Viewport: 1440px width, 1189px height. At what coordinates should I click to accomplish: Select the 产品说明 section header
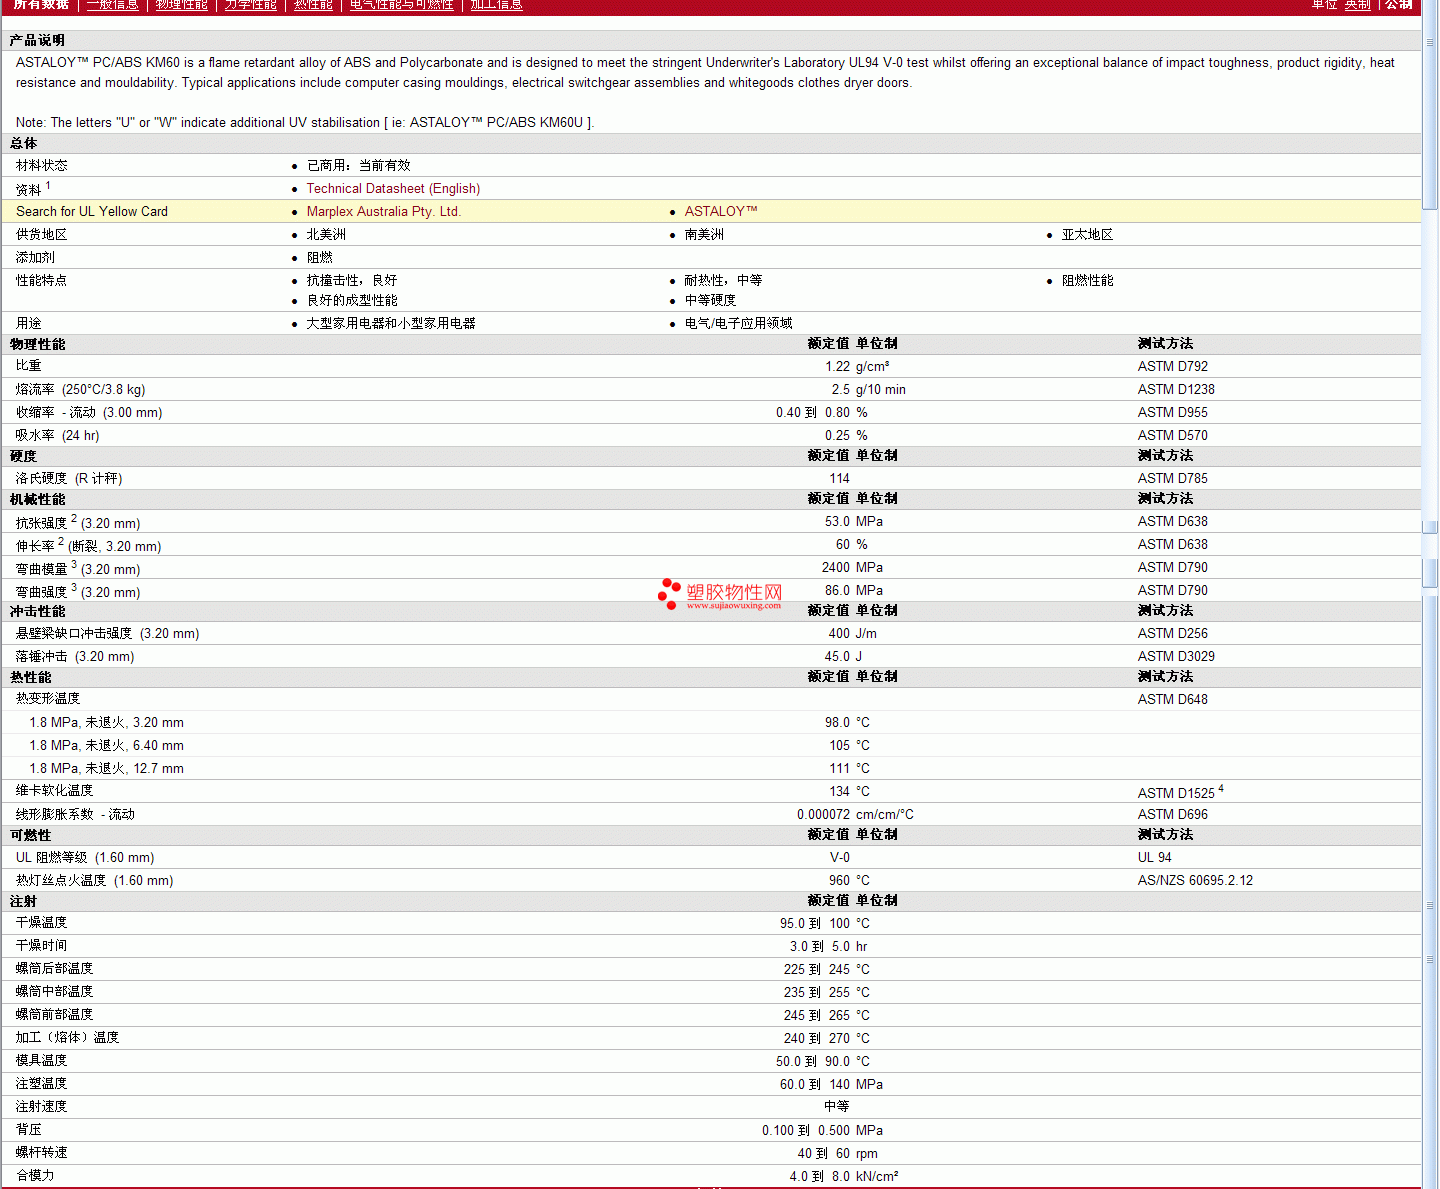[x=37, y=40]
